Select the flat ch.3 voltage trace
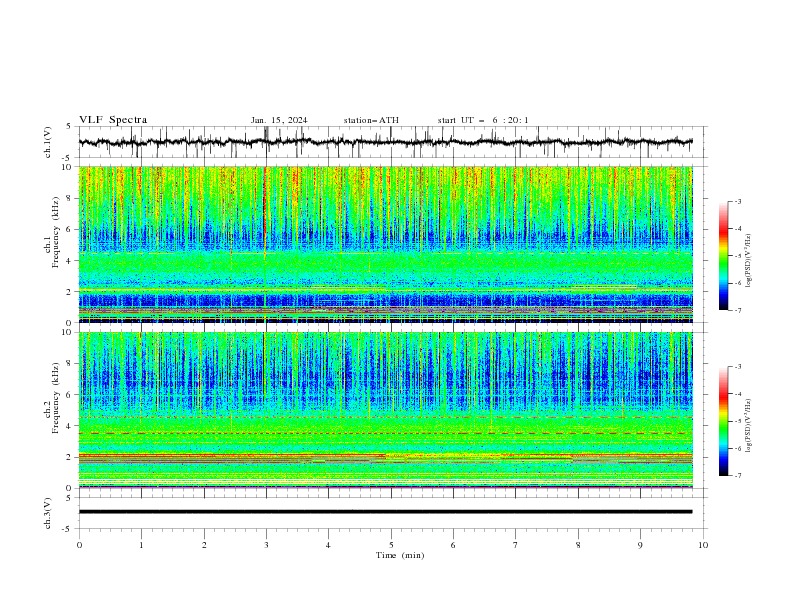This screenshot has height=612, width=792. point(385,512)
